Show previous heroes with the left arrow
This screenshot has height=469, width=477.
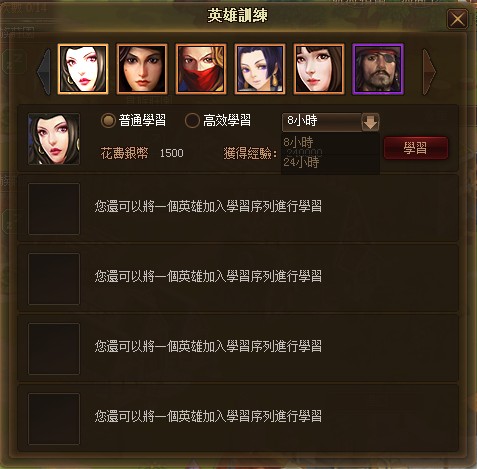[44, 71]
